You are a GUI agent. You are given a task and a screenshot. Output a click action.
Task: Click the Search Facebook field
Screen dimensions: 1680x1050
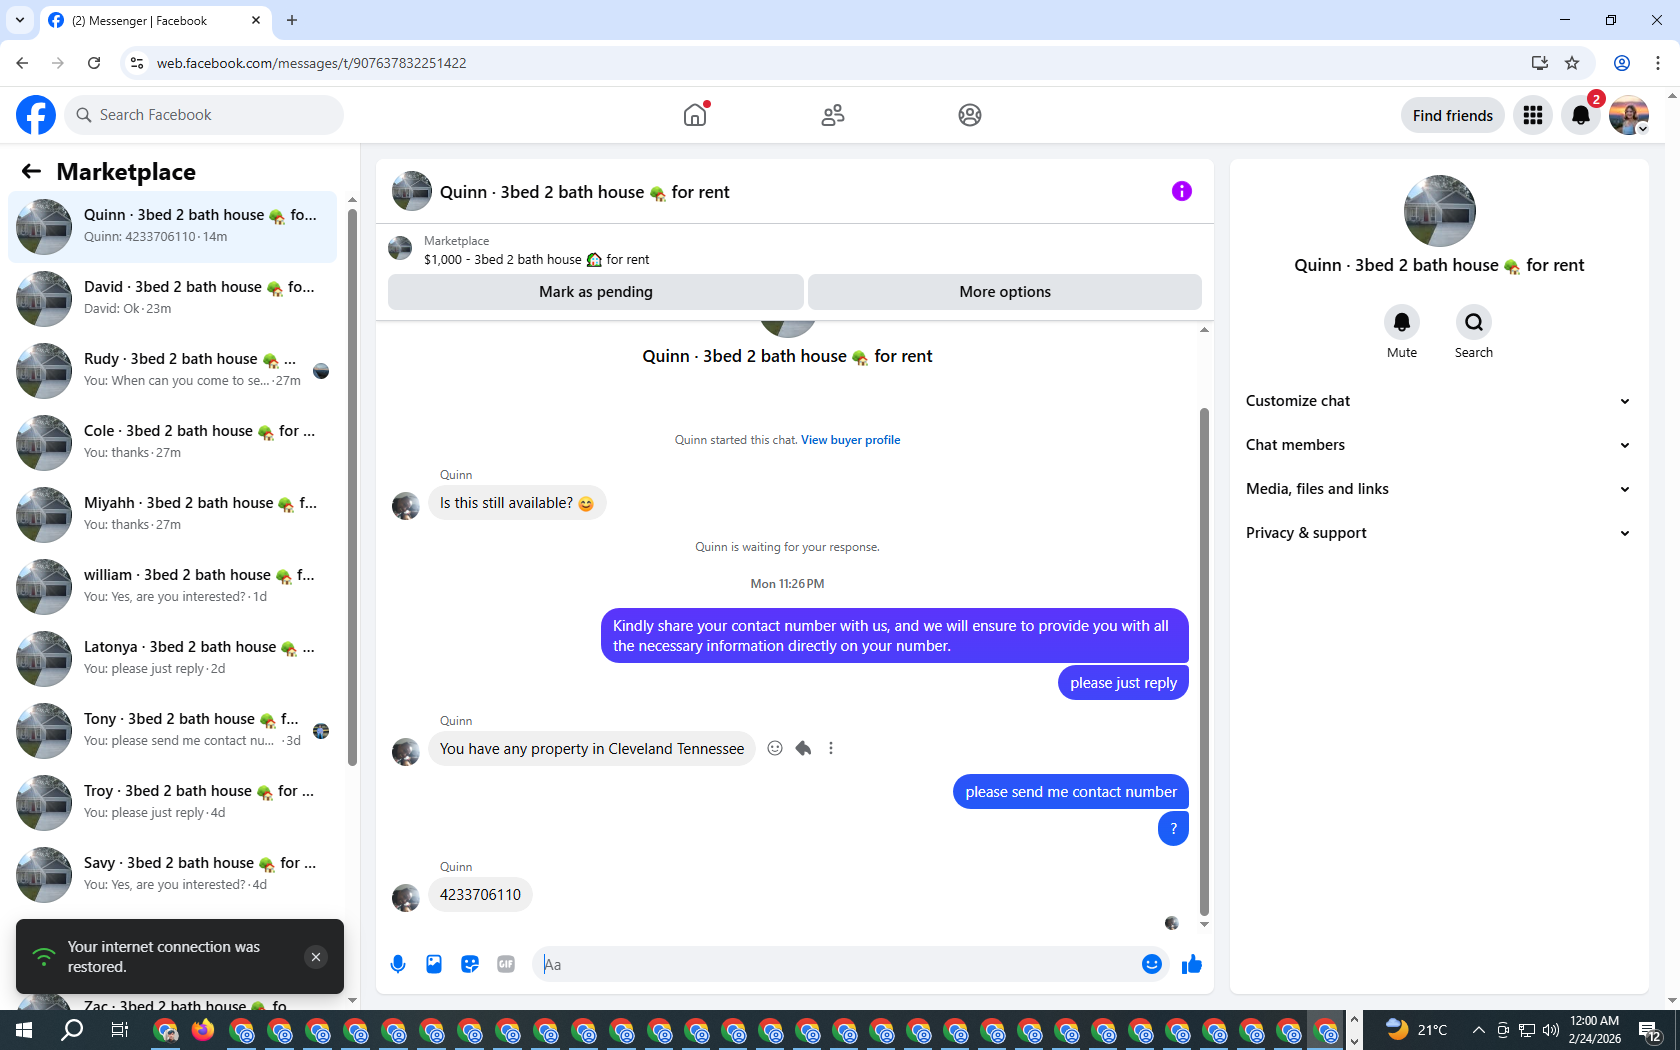pos(204,115)
